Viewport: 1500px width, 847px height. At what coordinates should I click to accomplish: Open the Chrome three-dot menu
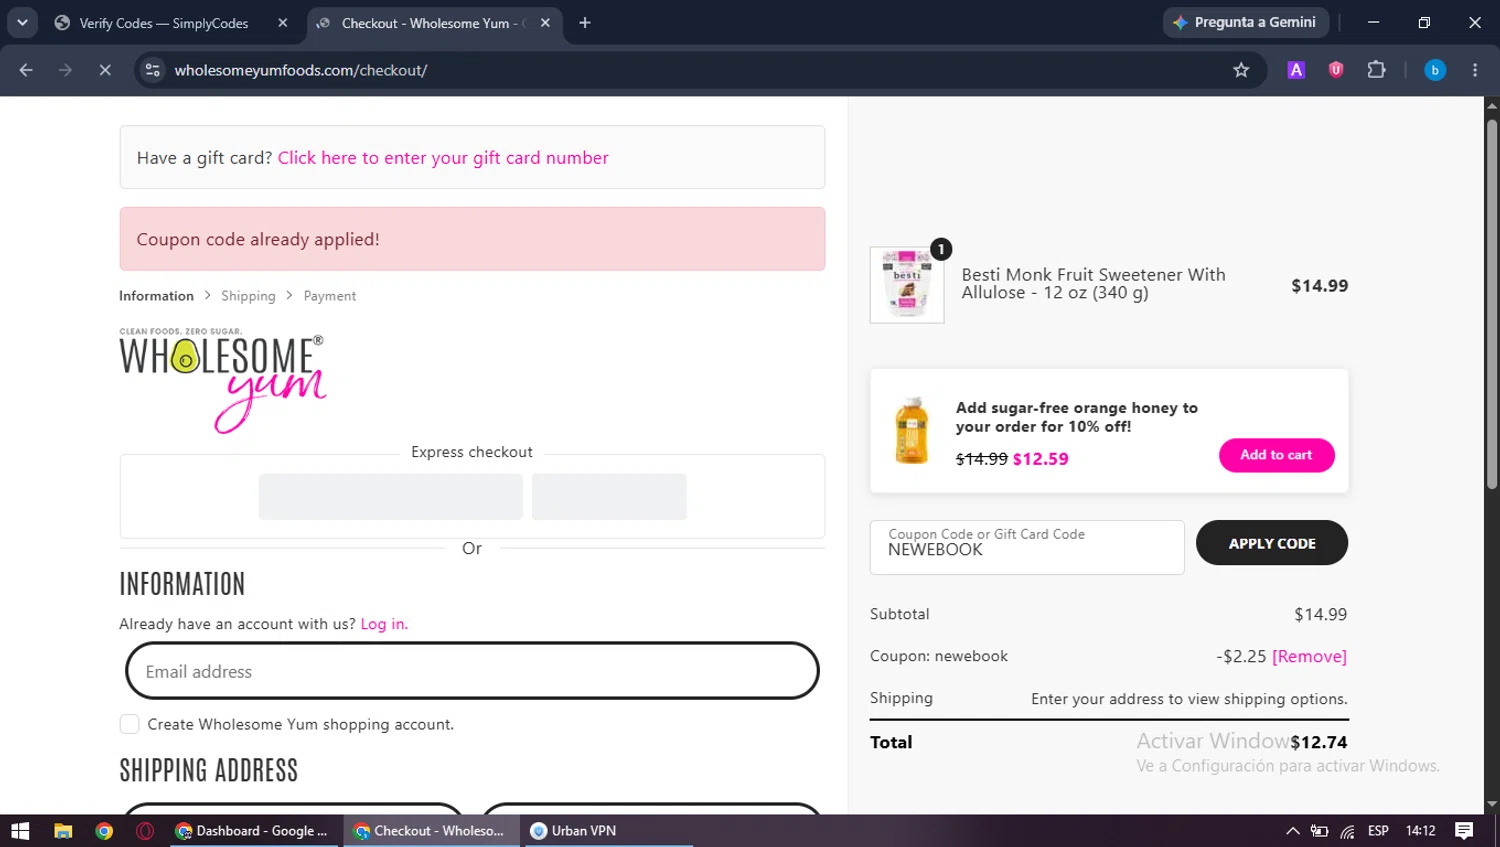point(1475,70)
